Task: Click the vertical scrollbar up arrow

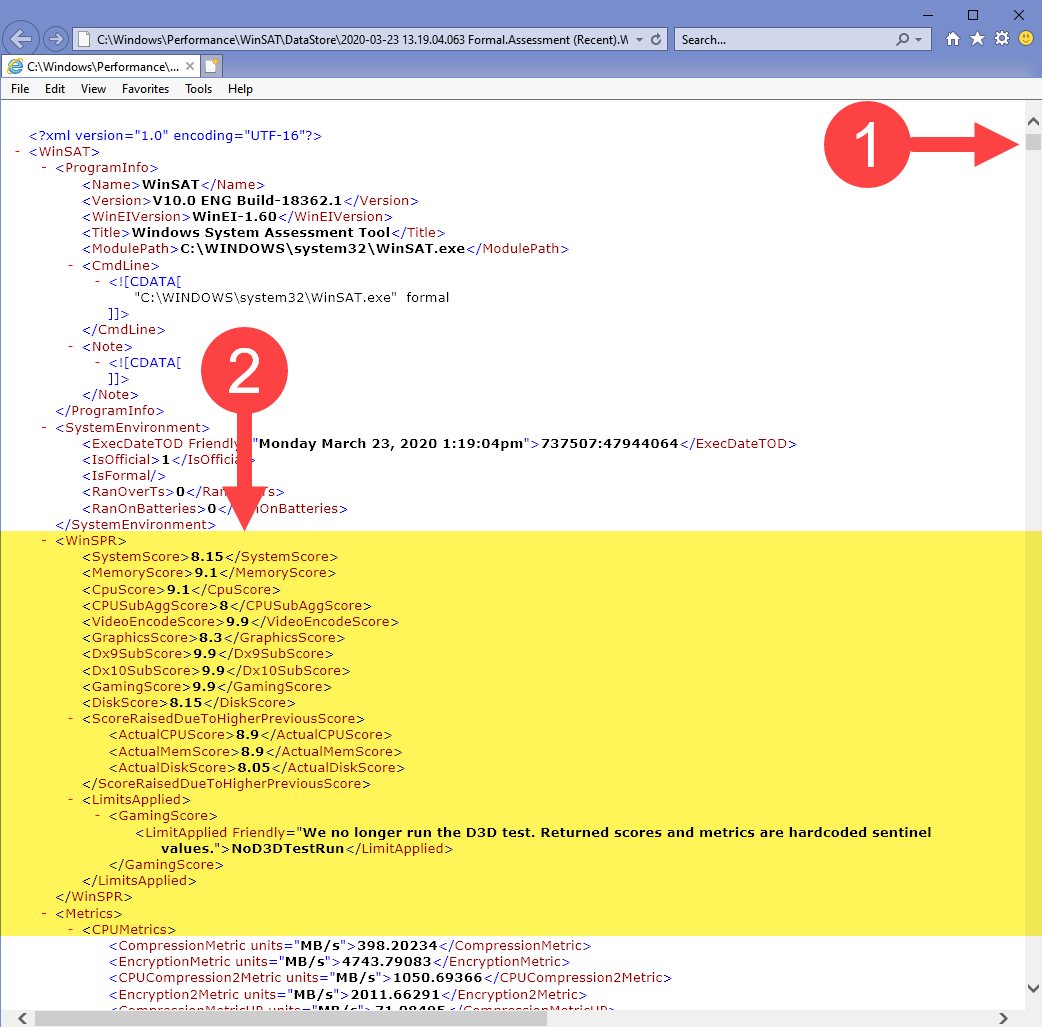Action: point(1033,121)
